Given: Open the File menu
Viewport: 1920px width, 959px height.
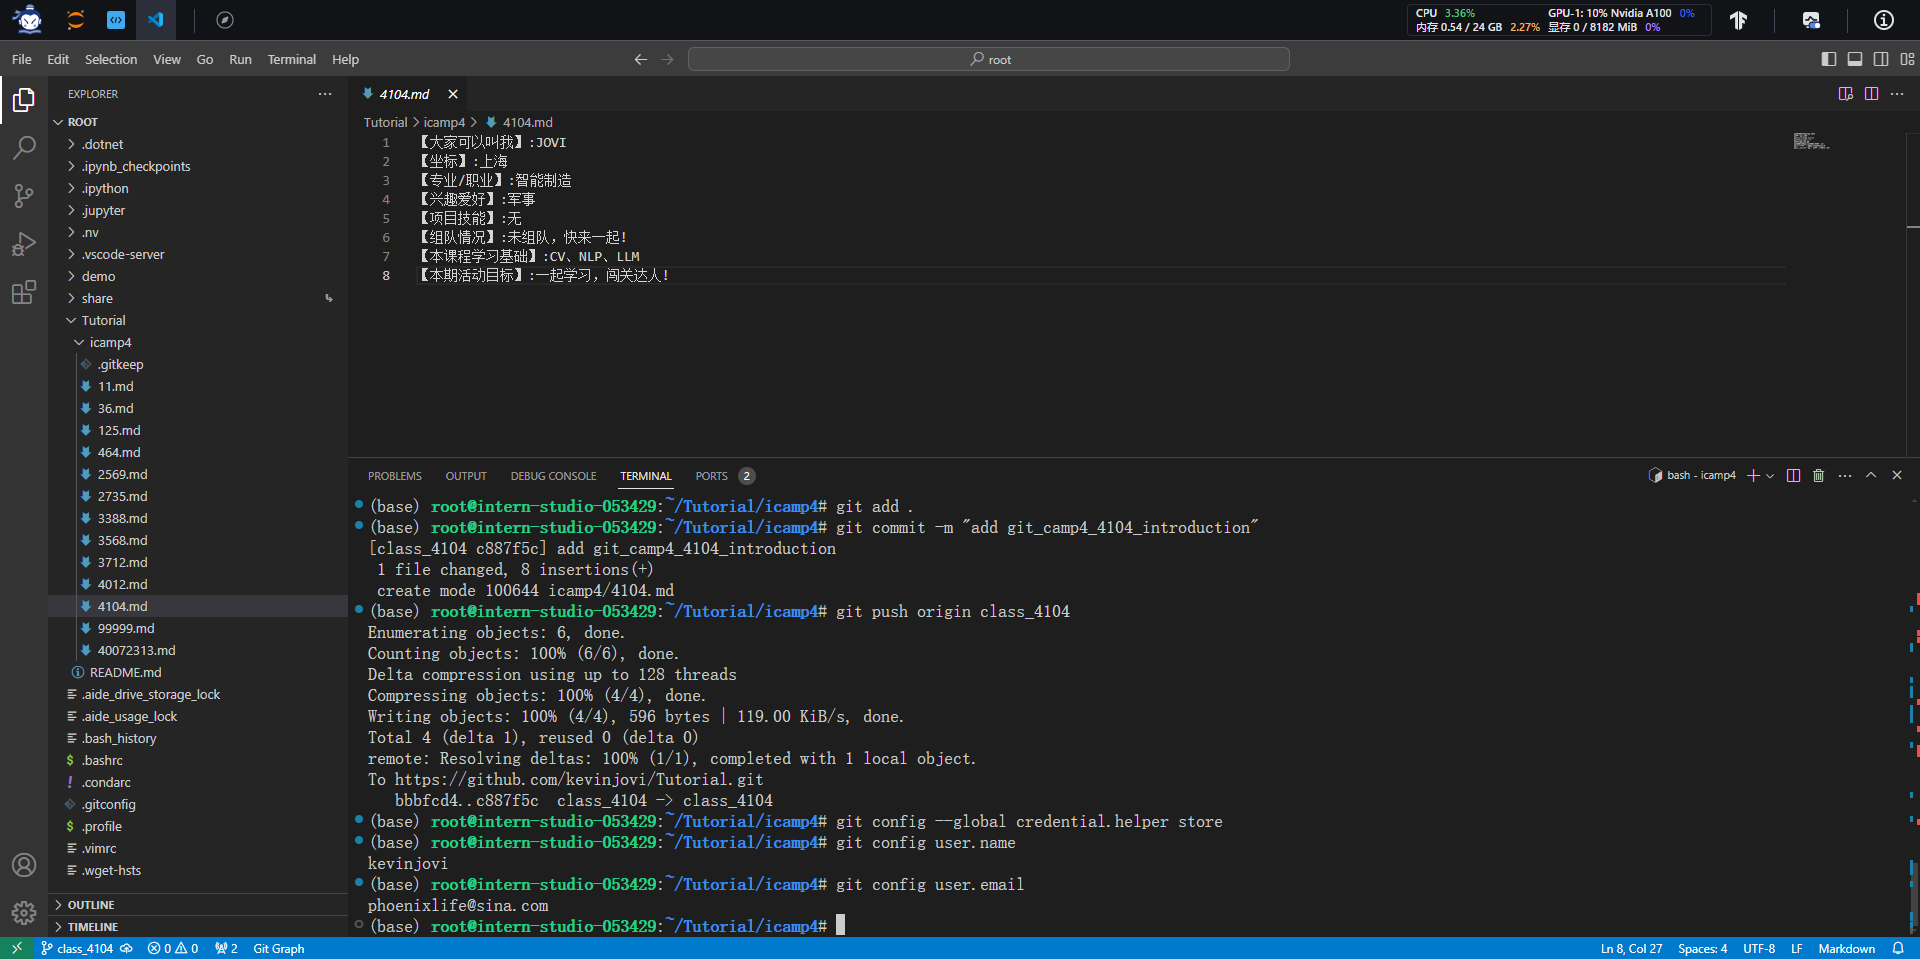Looking at the screenshot, I should point(22,60).
